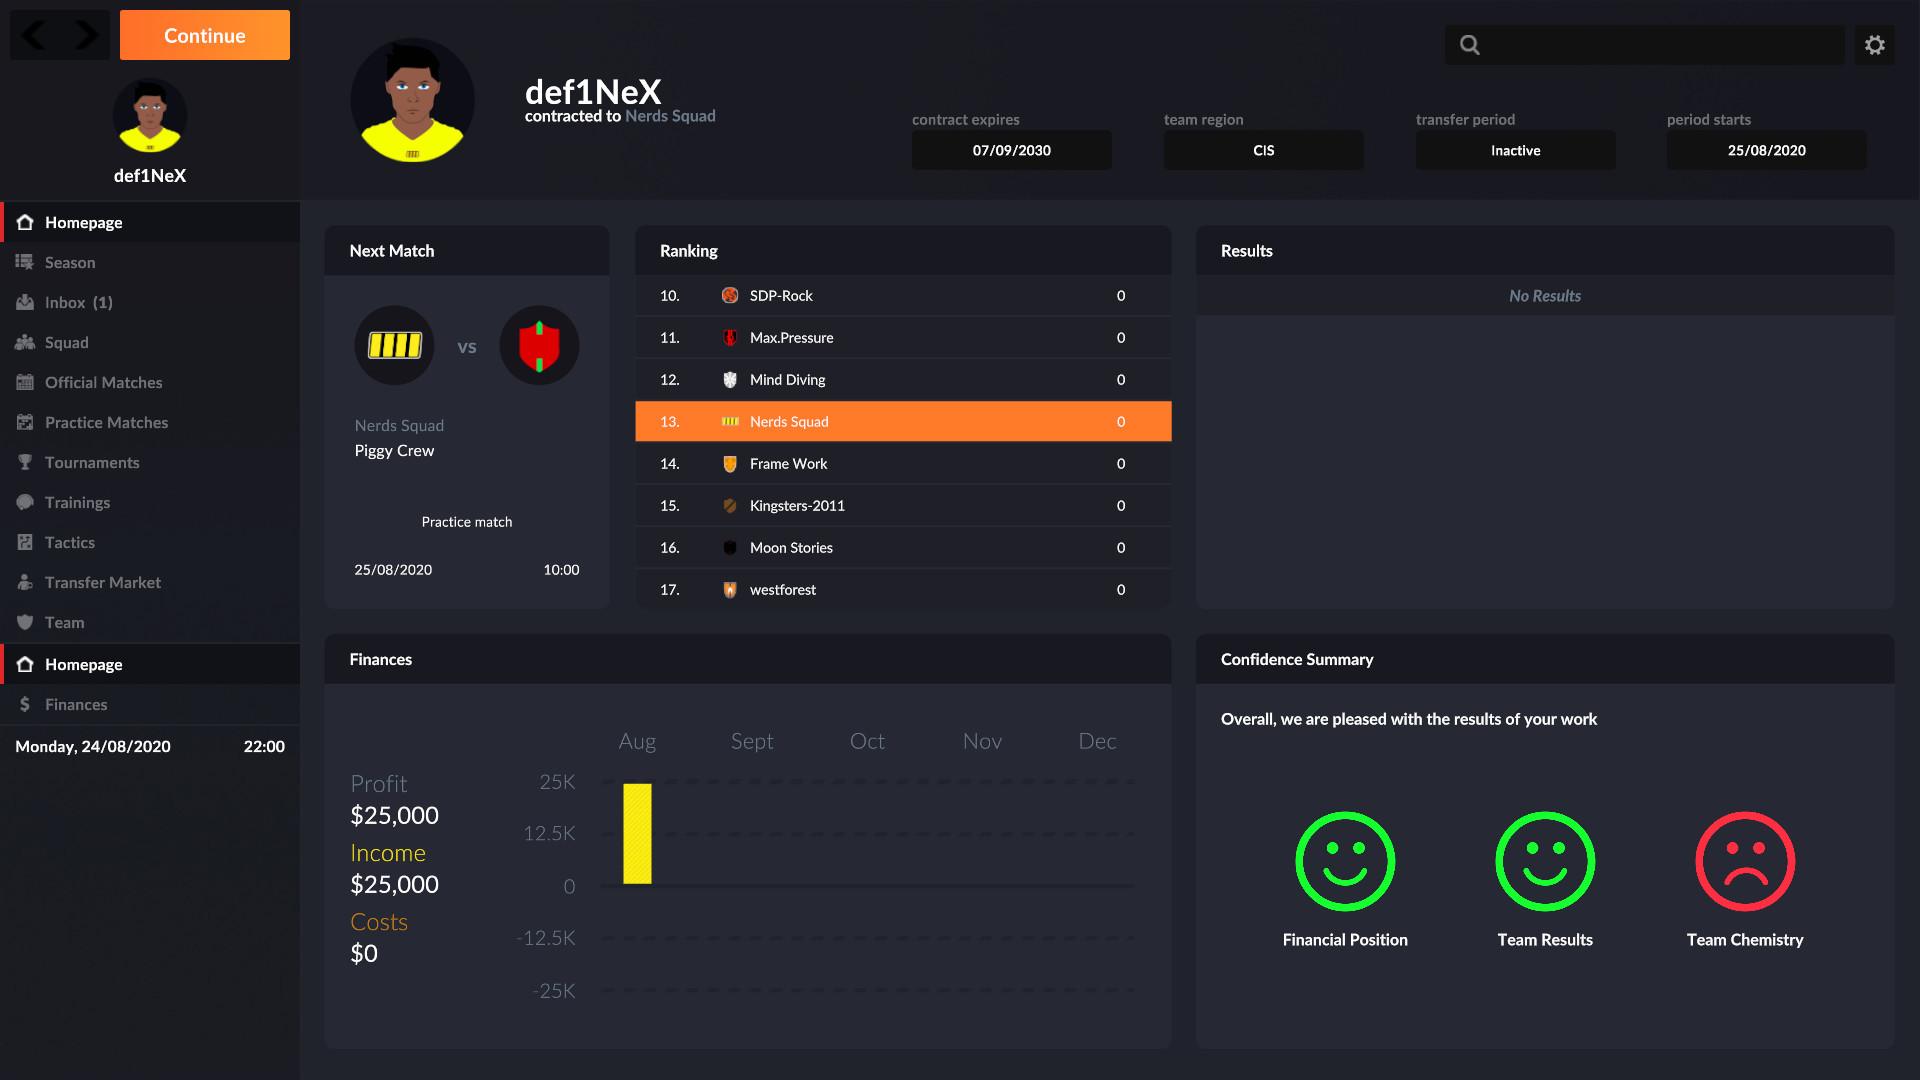Click the def1NeX player avatar

pos(149,116)
